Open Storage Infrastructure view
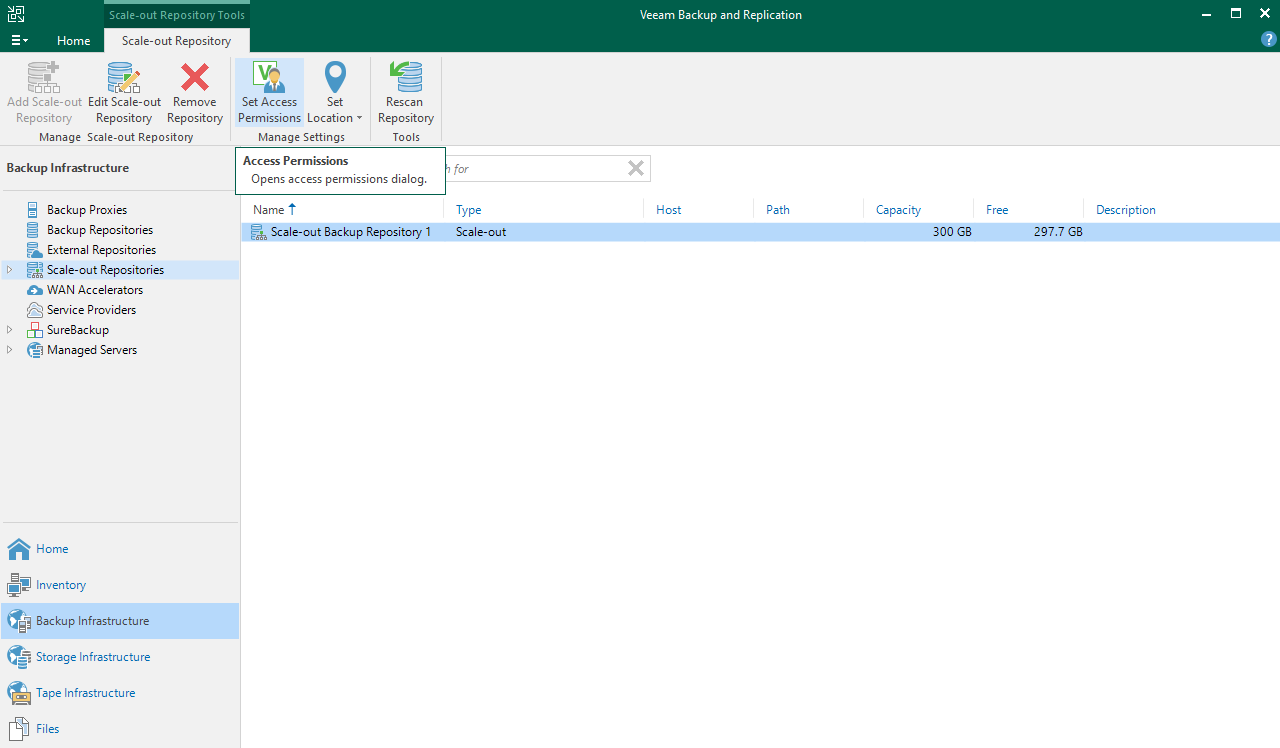This screenshot has width=1280, height=748. point(93,657)
